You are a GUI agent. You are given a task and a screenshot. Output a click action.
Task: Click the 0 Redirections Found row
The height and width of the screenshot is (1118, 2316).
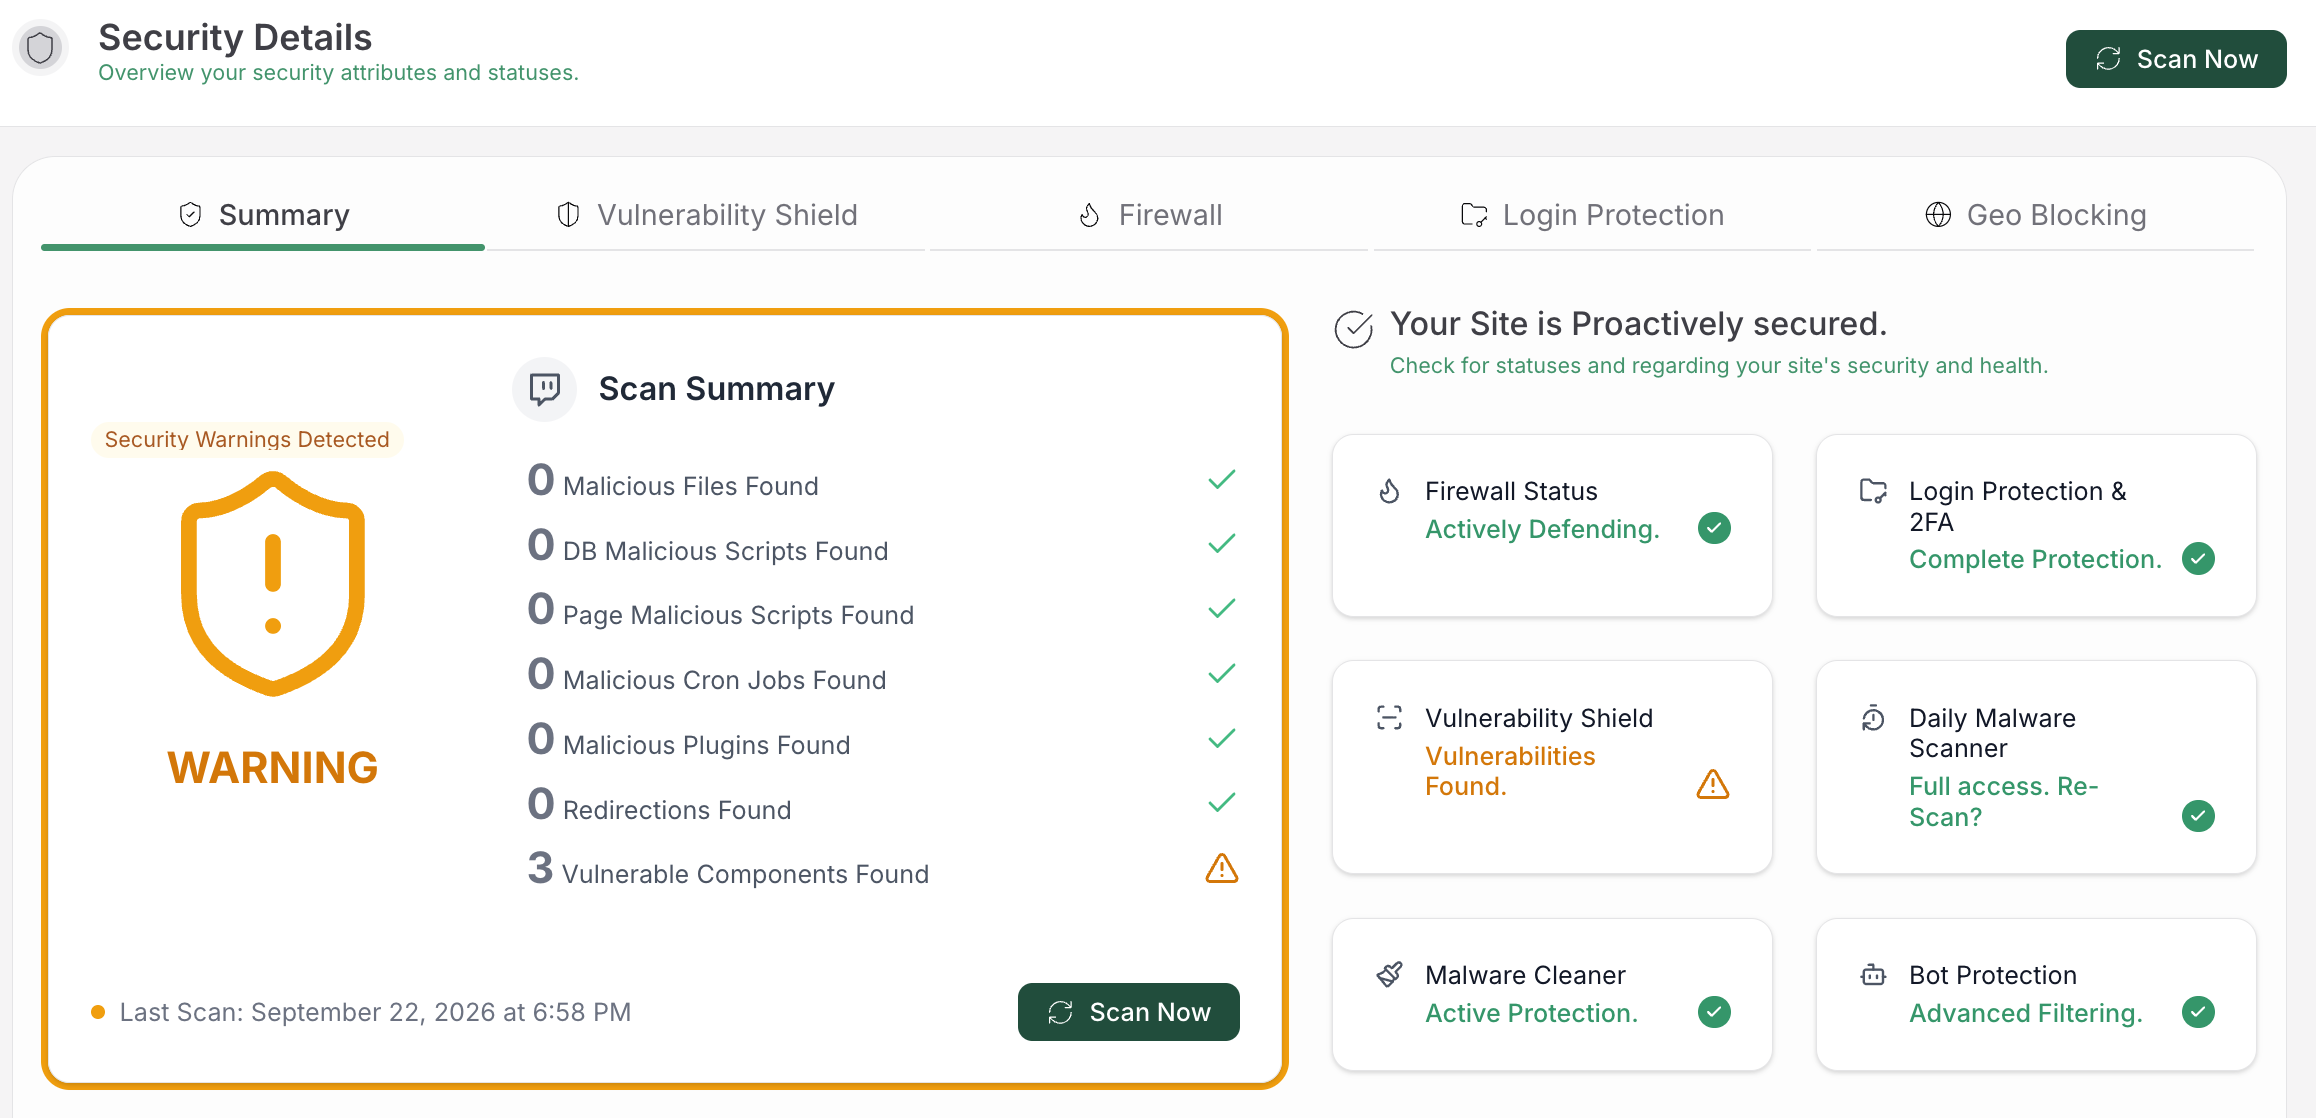tap(883, 804)
